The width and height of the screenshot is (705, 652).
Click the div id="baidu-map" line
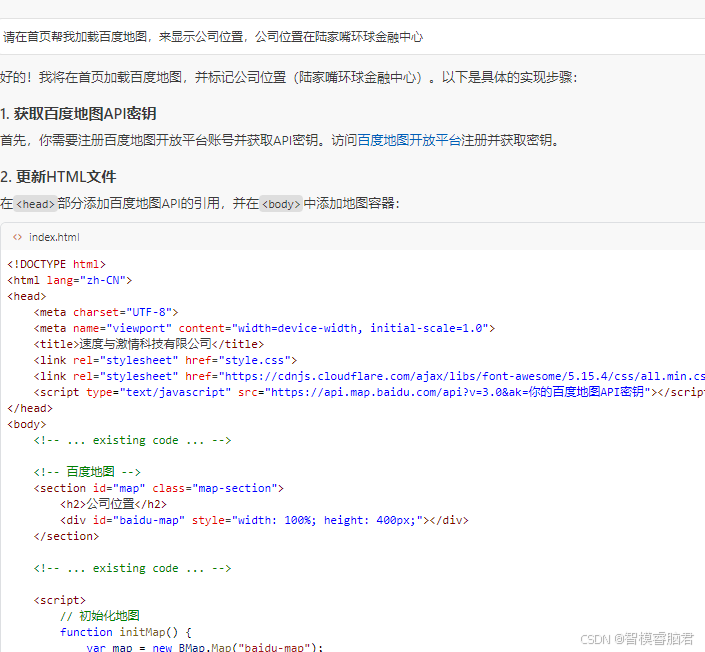pos(264,520)
